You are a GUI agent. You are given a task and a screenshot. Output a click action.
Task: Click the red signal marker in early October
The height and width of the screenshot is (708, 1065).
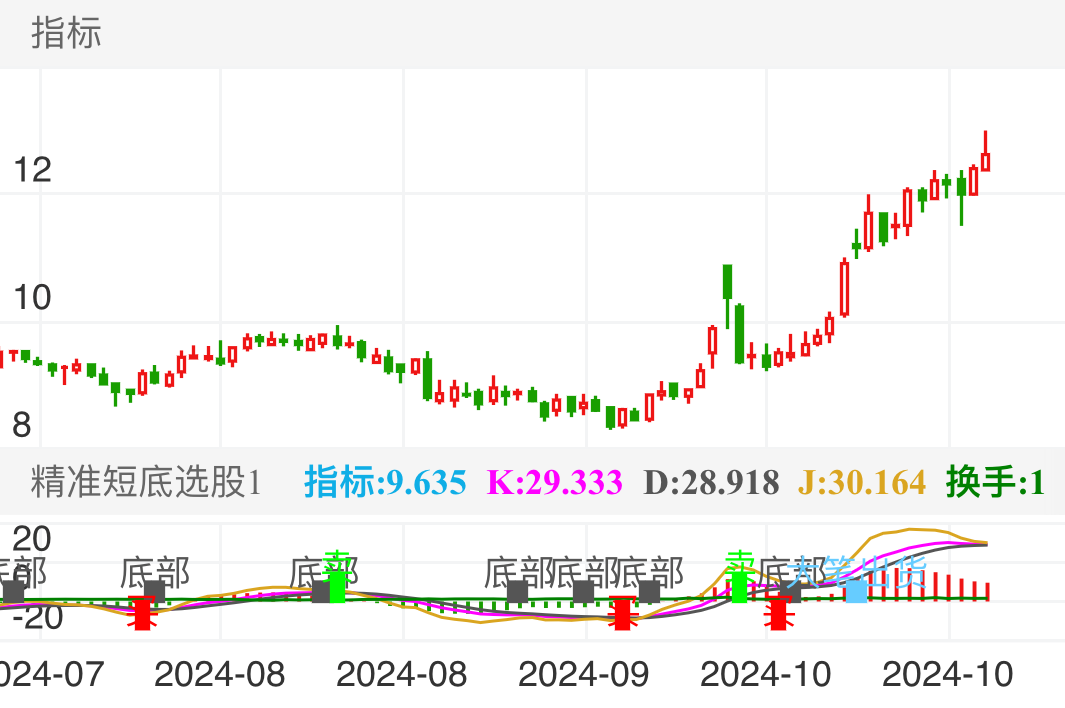pos(778,612)
